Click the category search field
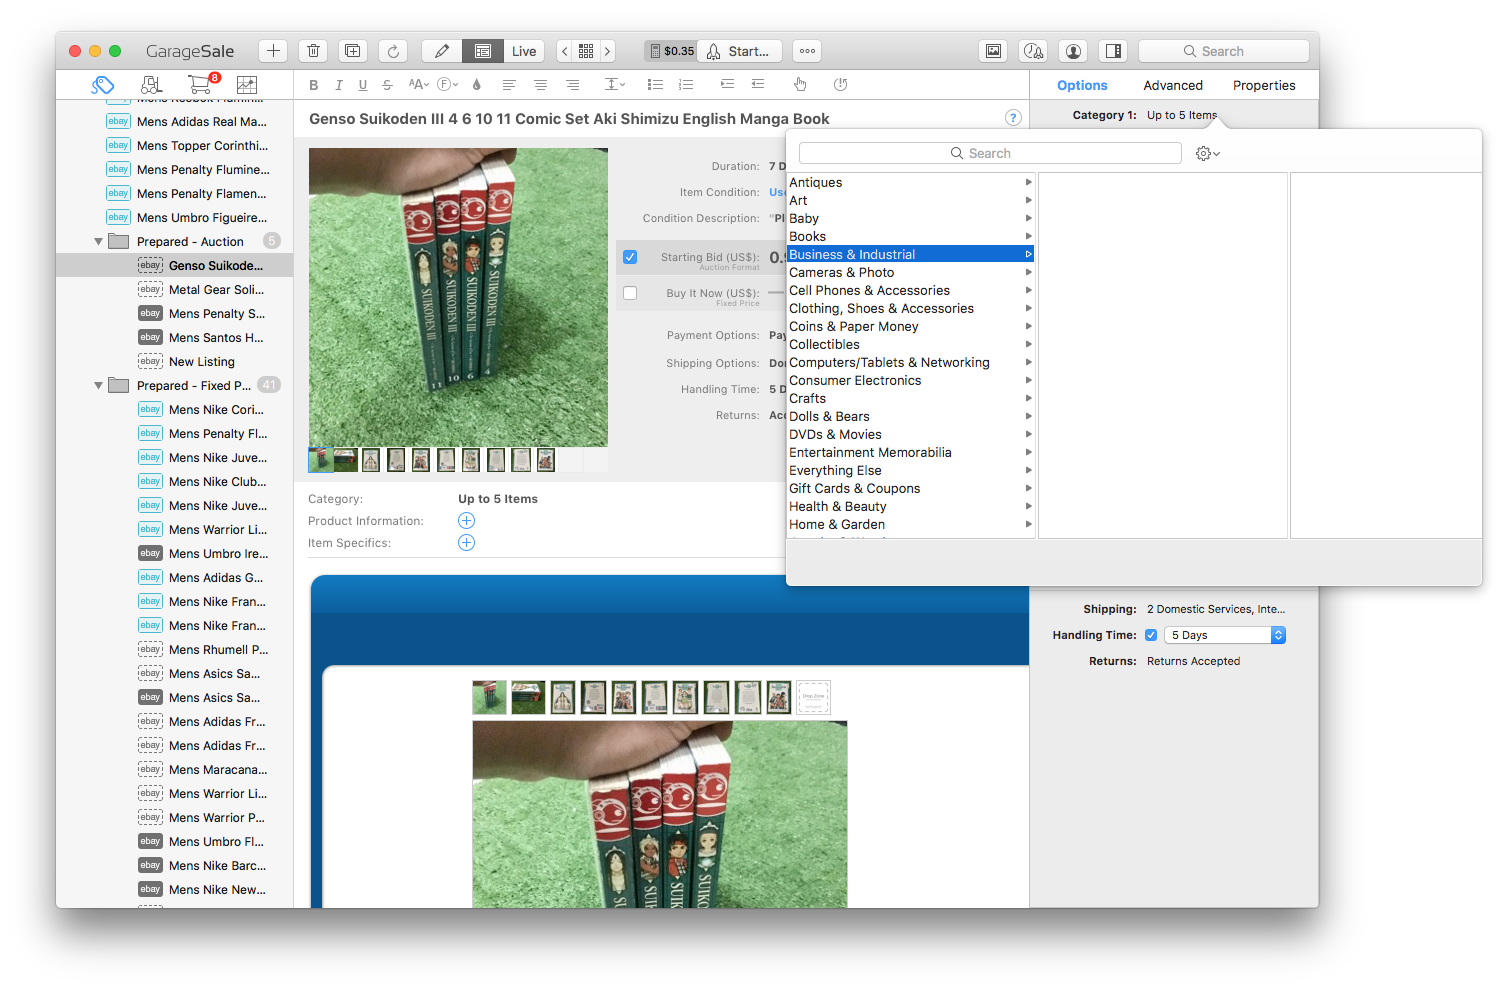Viewport: 1512px width, 988px height. click(x=990, y=153)
